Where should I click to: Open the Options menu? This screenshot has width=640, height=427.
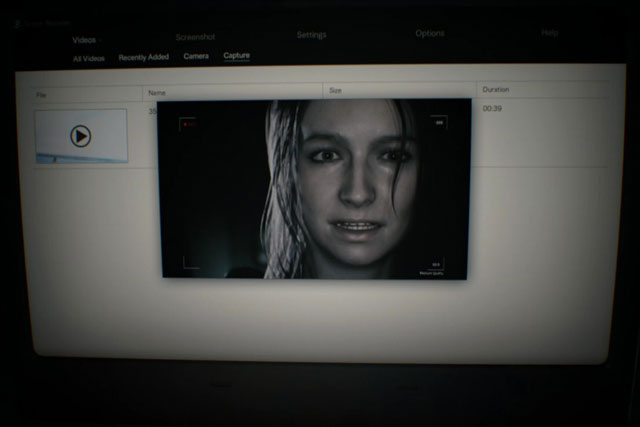(430, 34)
